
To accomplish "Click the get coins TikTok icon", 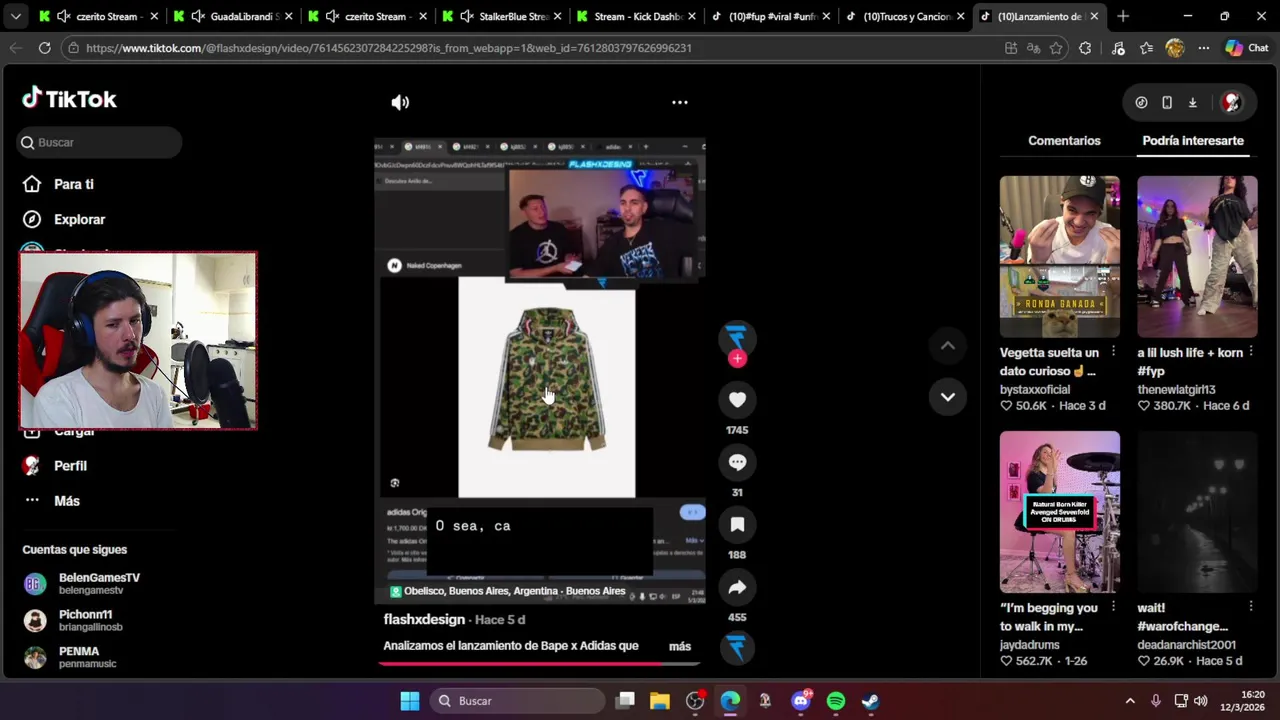I will (1141, 102).
